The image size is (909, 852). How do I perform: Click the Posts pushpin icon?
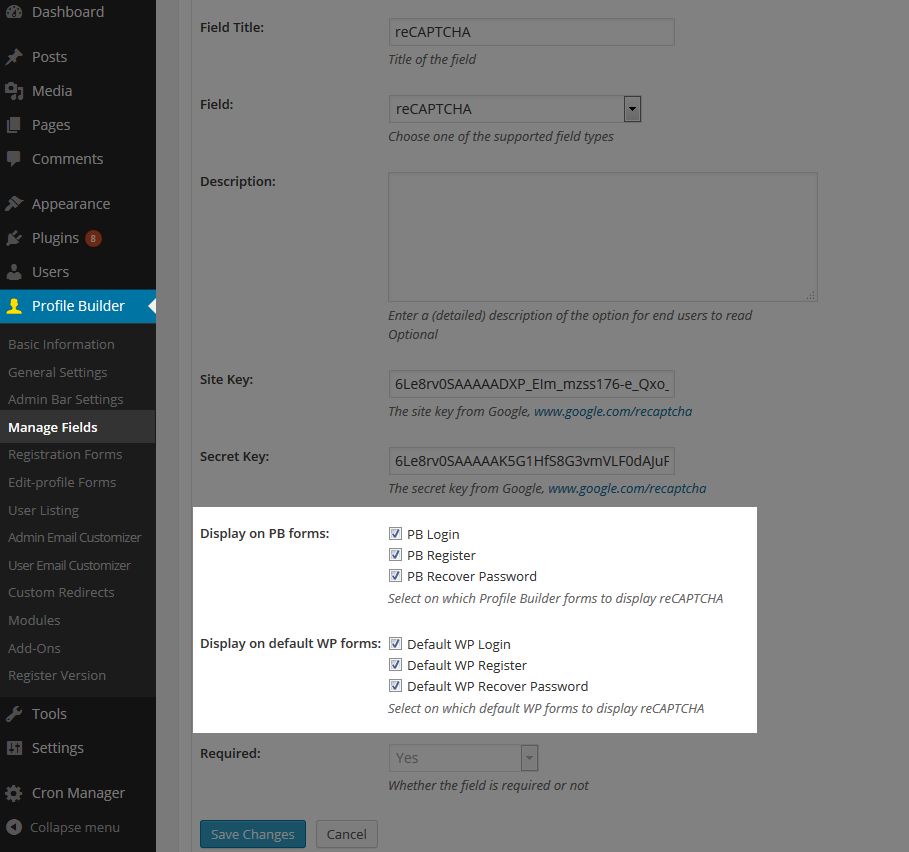click(14, 57)
